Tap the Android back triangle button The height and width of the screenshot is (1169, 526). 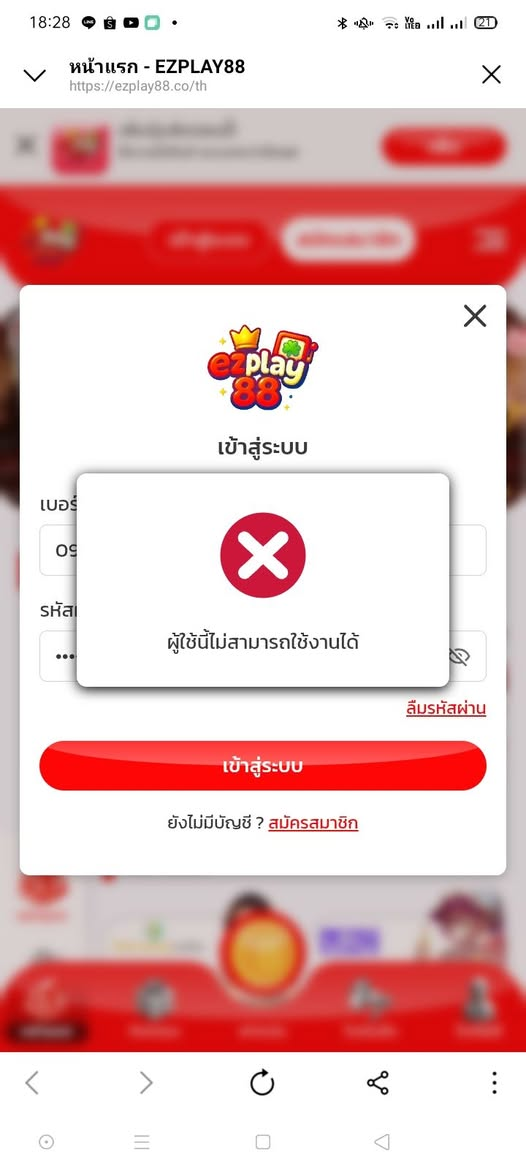point(381,1141)
